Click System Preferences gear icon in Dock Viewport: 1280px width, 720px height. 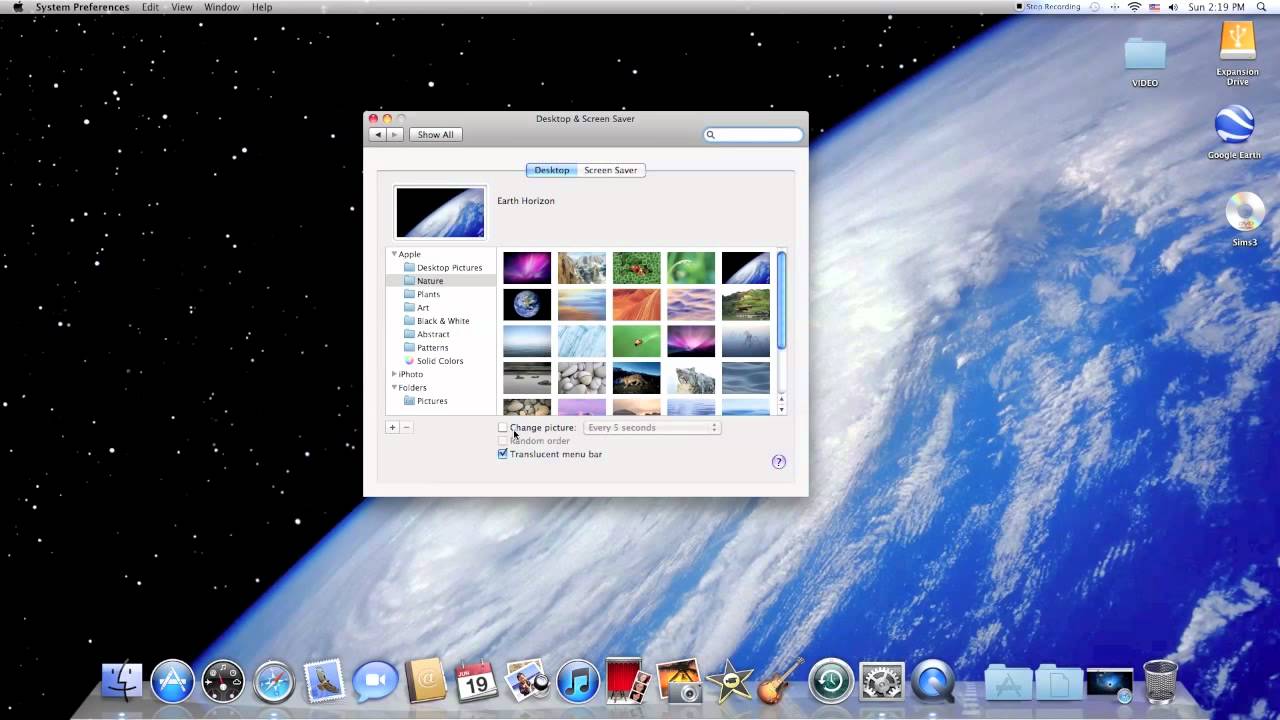pyautogui.click(x=882, y=681)
